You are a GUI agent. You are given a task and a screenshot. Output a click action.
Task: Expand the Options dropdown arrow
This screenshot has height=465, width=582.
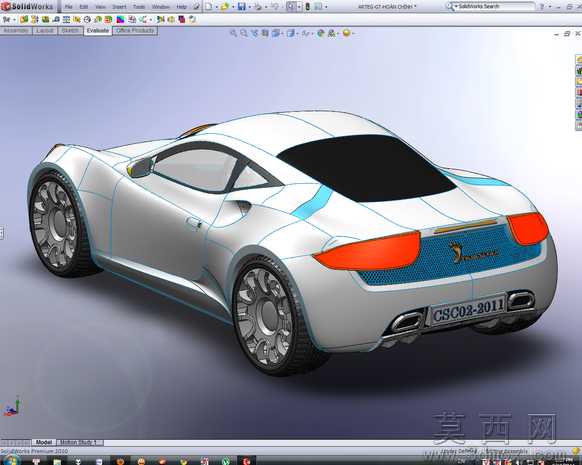pyautogui.click(x=326, y=7)
